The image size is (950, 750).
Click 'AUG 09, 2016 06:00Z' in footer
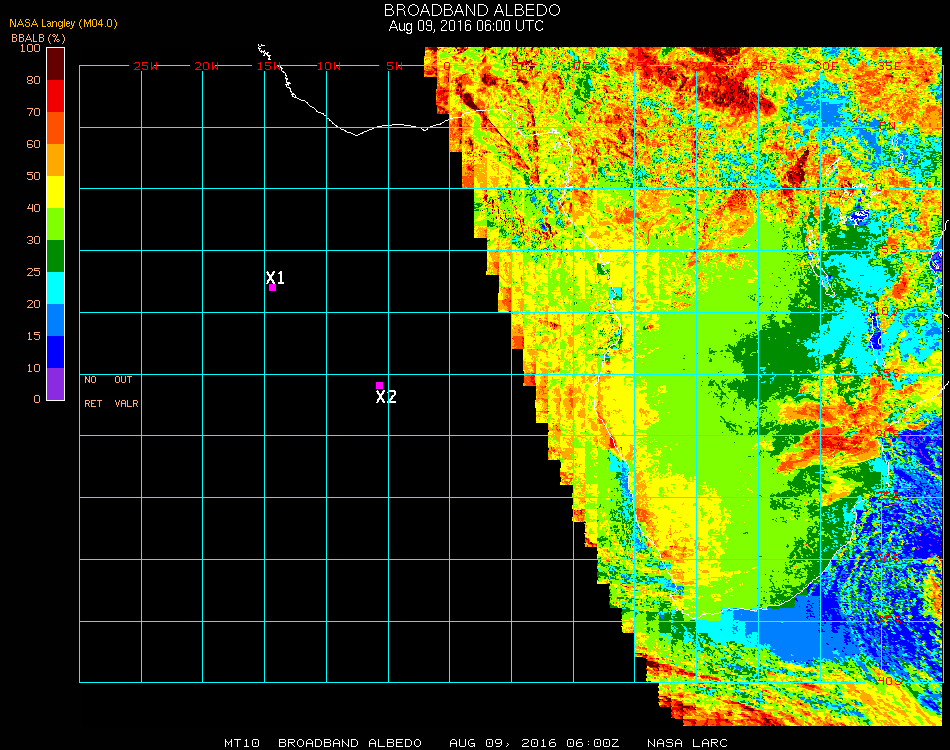pyautogui.click(x=534, y=743)
